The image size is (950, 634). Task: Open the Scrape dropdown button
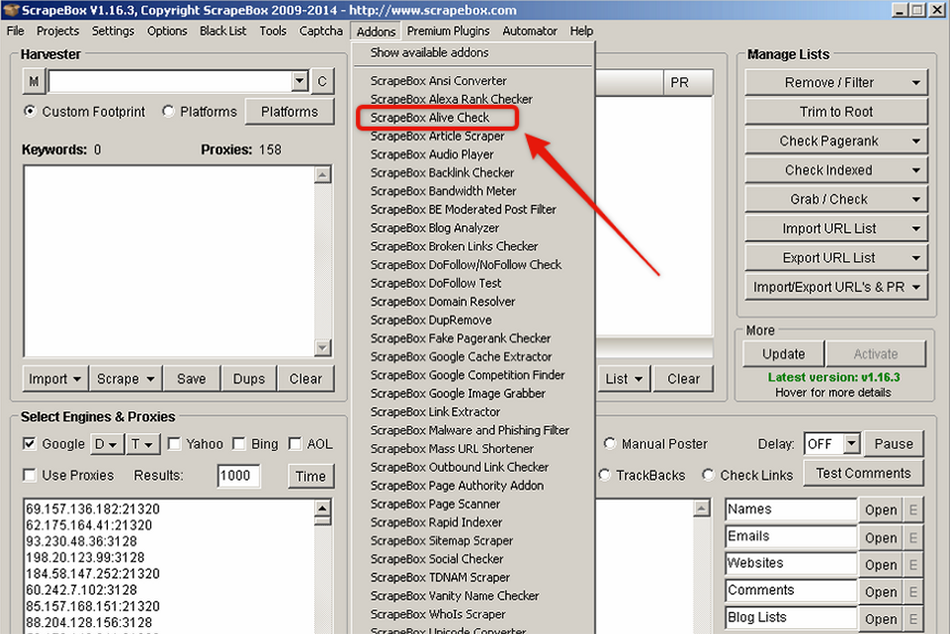125,379
